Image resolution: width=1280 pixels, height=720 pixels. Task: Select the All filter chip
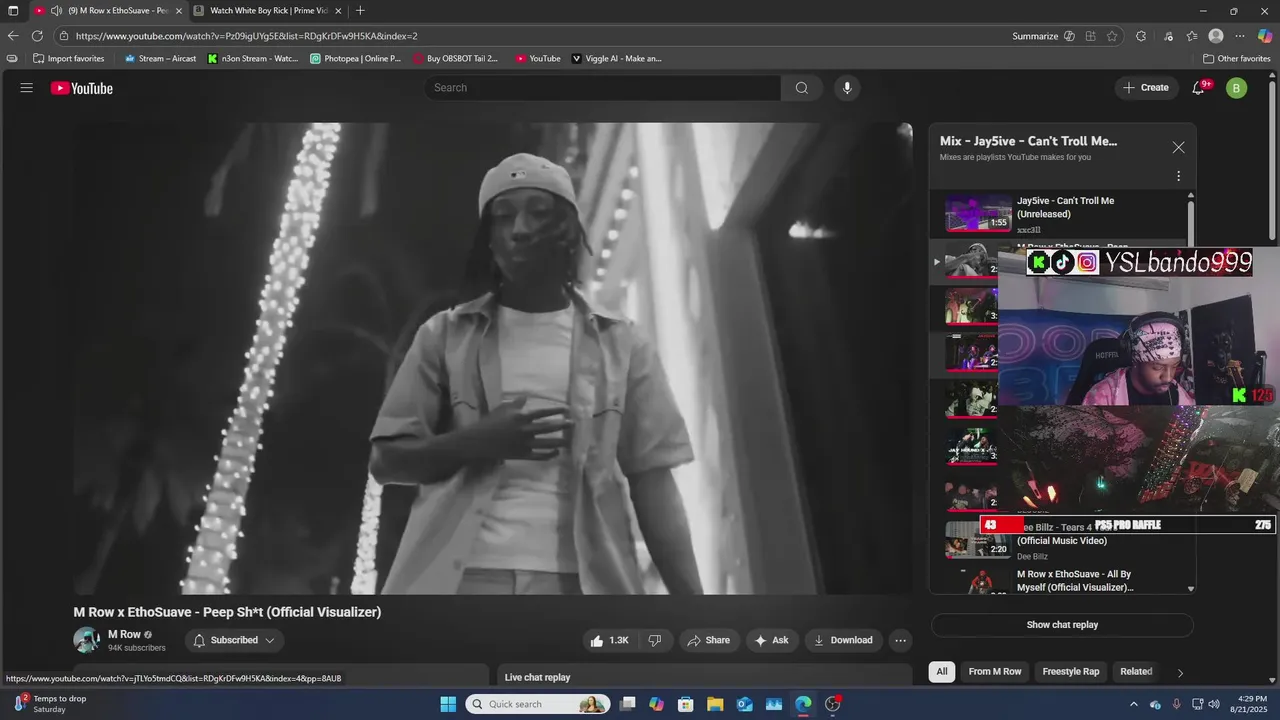pyautogui.click(x=941, y=672)
